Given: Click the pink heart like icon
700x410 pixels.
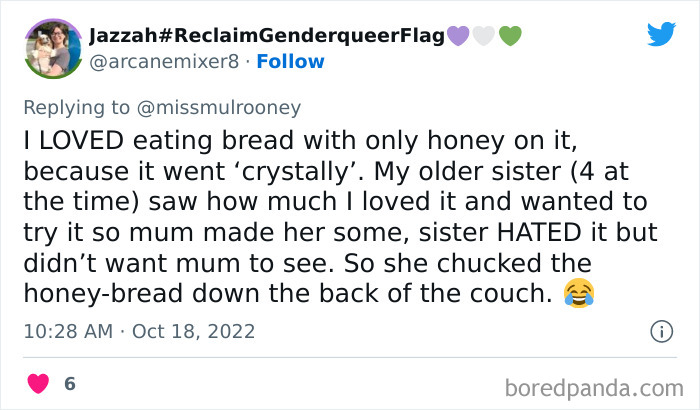Looking at the screenshot, I should 38,383.
